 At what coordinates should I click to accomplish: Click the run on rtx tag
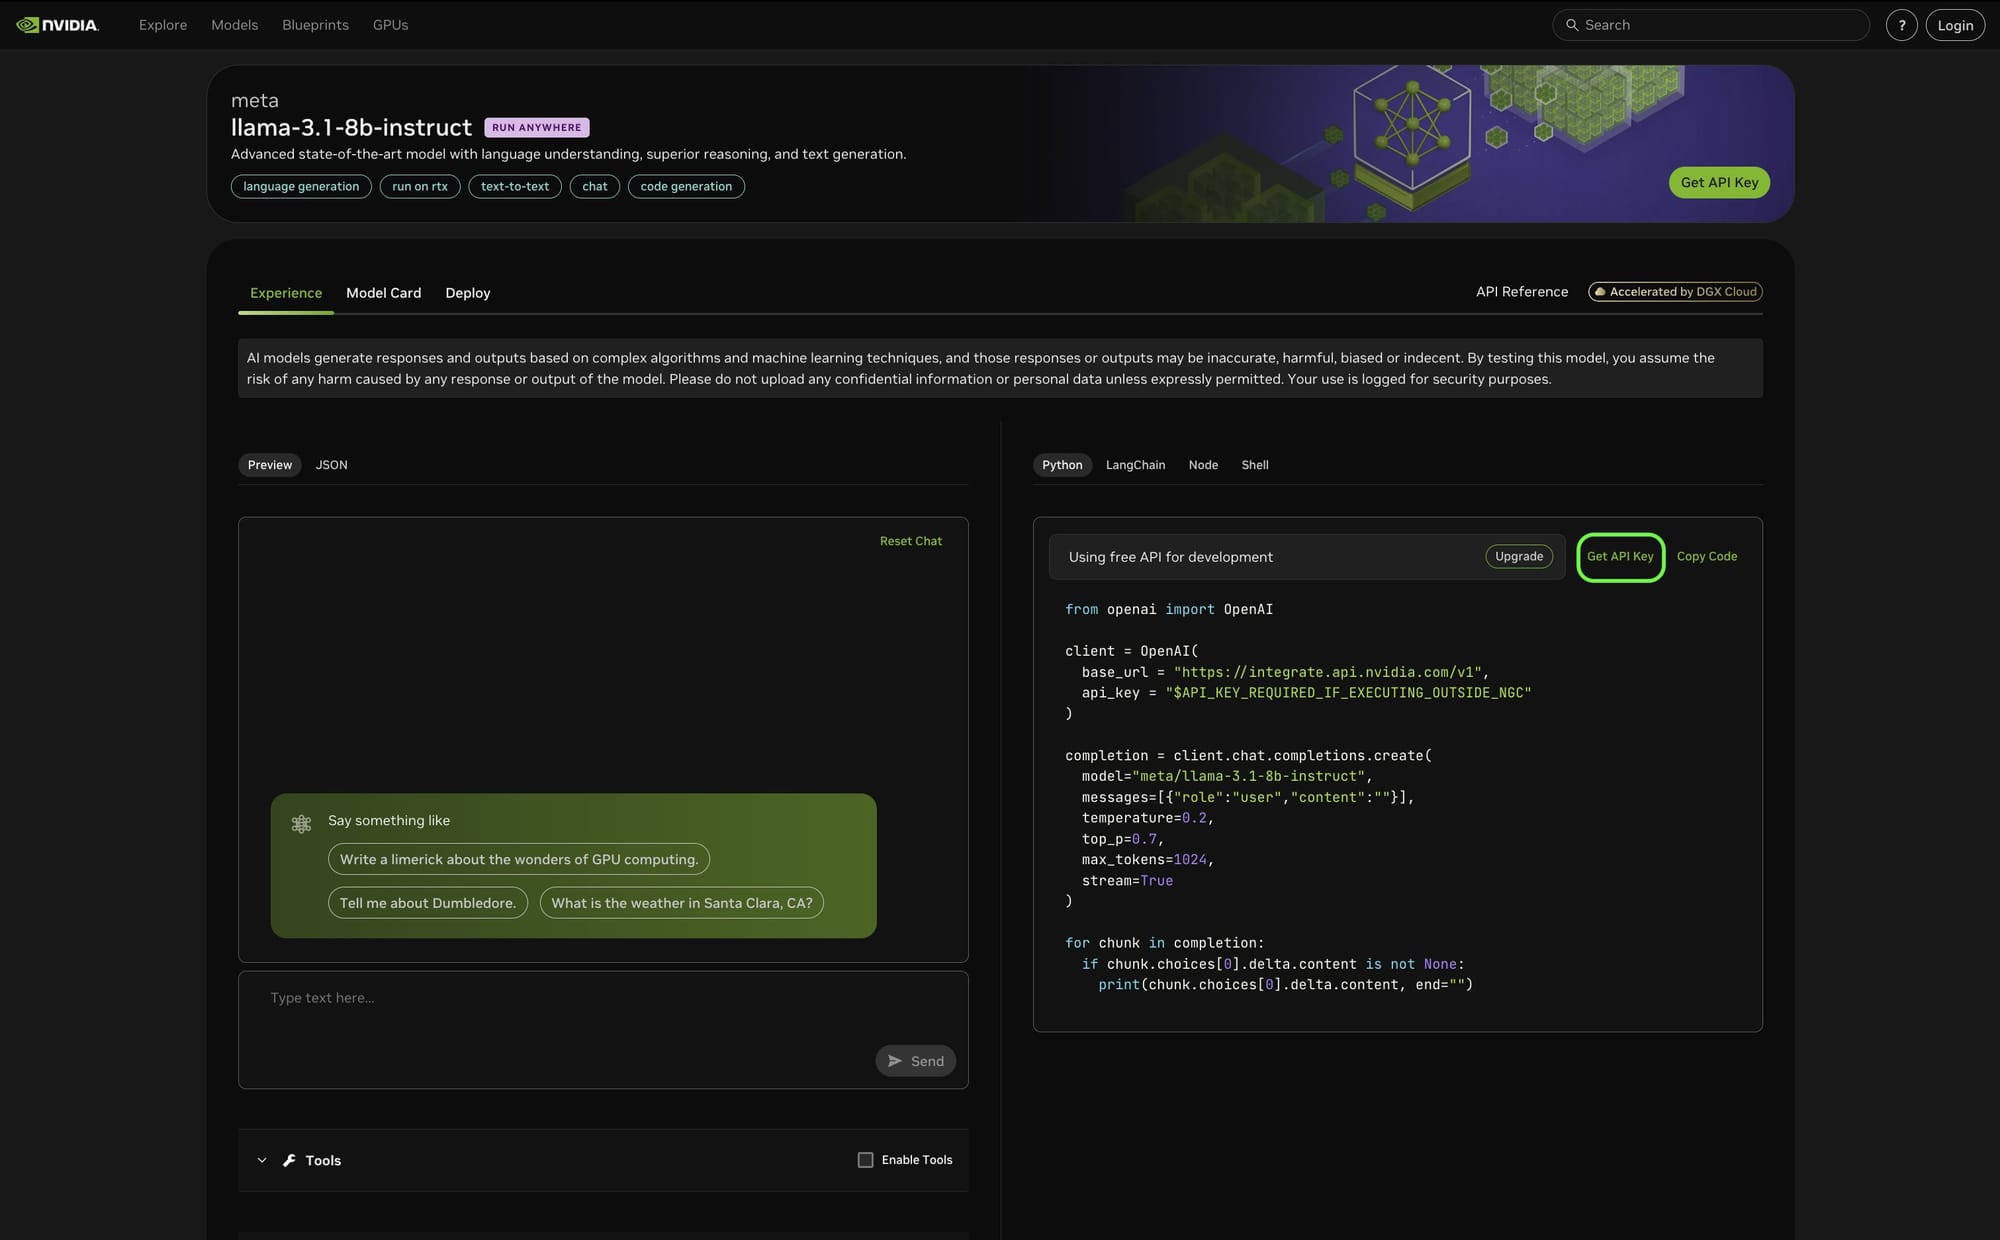pyautogui.click(x=420, y=187)
